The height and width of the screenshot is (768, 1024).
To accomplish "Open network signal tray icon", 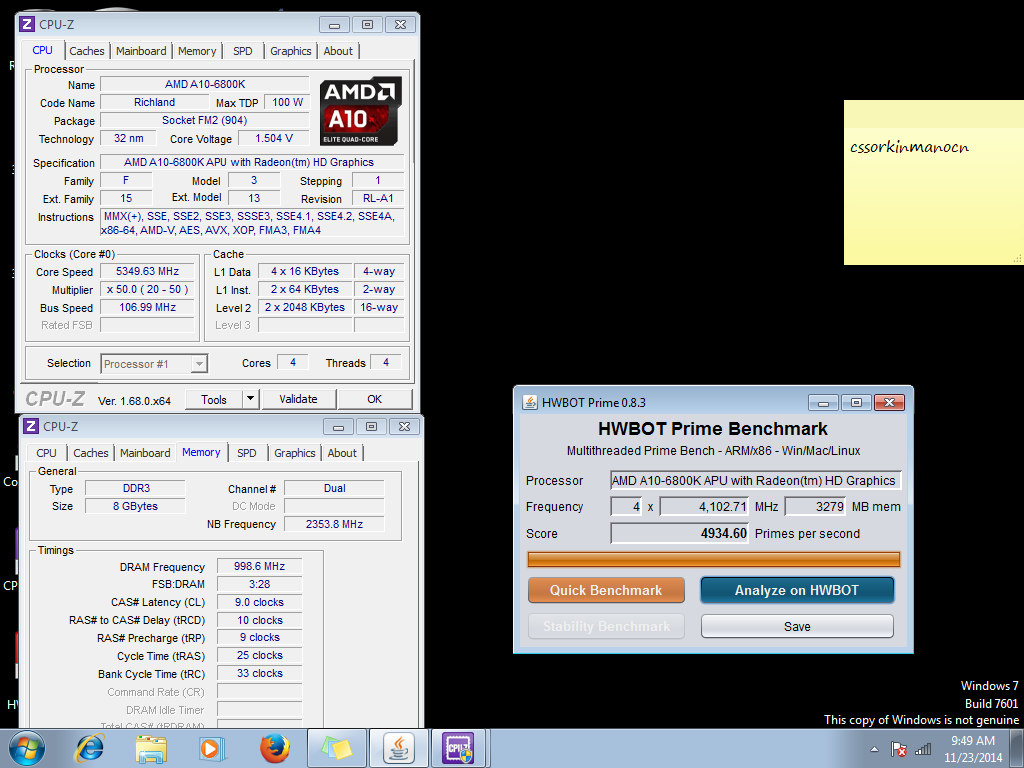I will (923, 749).
